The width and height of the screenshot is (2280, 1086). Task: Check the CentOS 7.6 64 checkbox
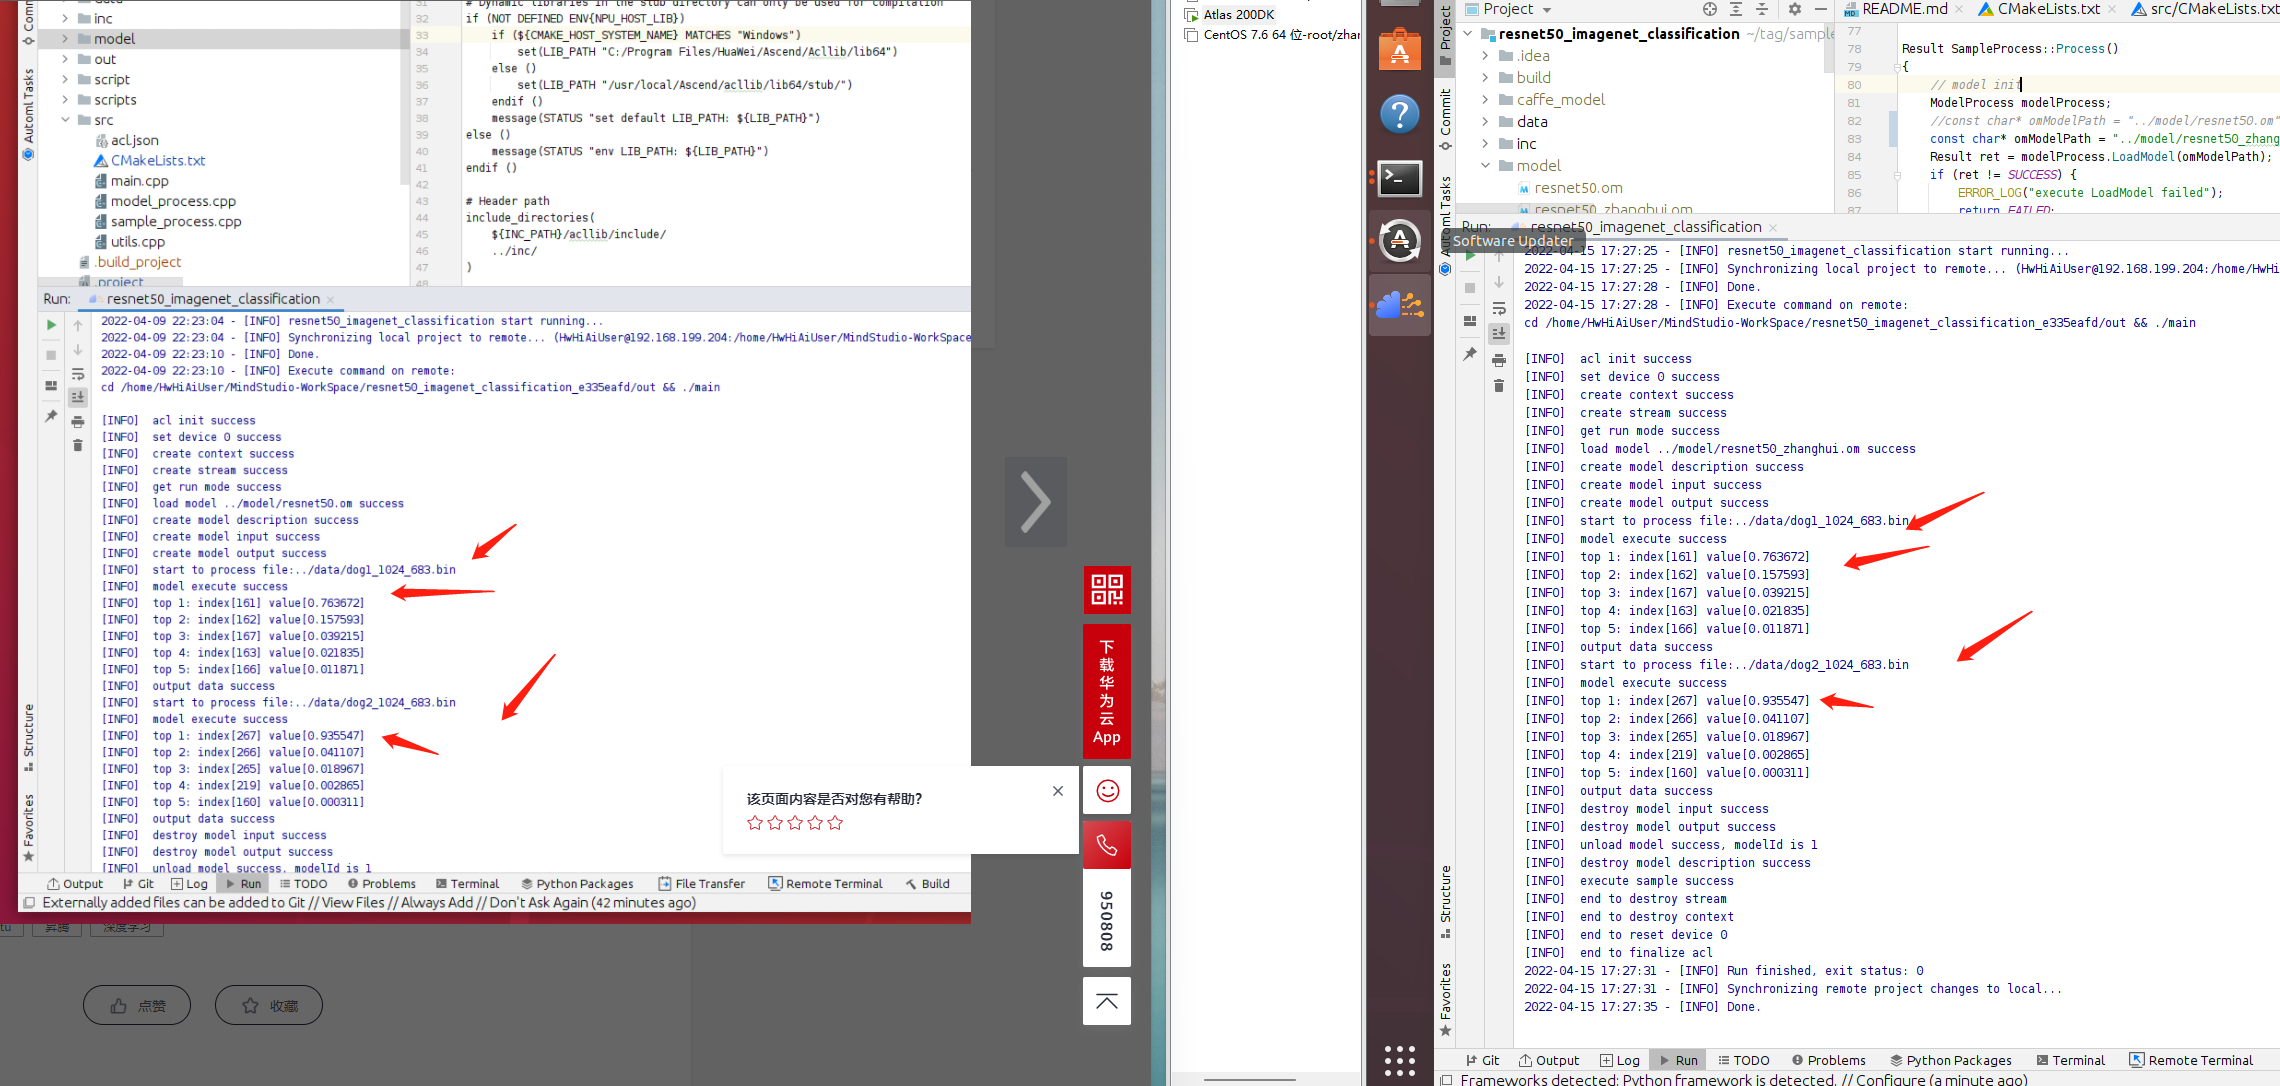click(1191, 35)
